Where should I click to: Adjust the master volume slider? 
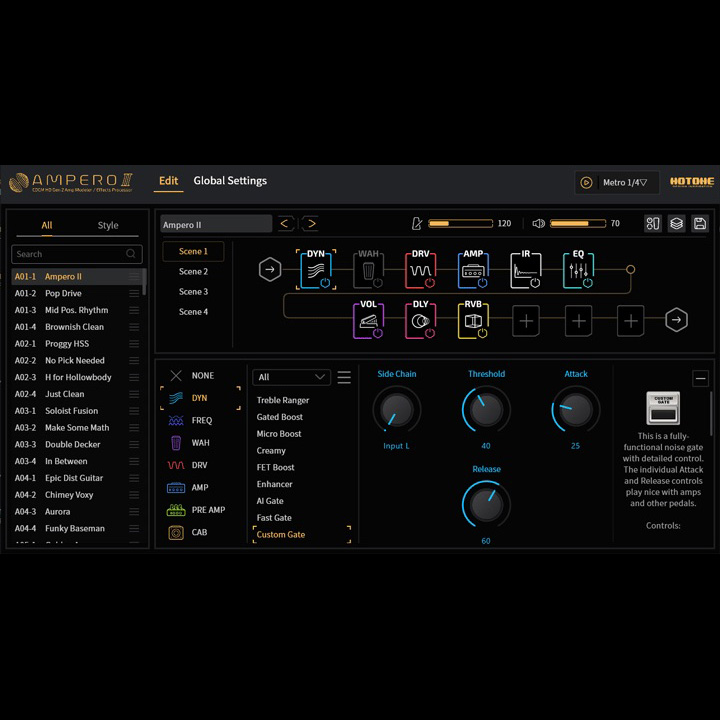[x=578, y=224]
